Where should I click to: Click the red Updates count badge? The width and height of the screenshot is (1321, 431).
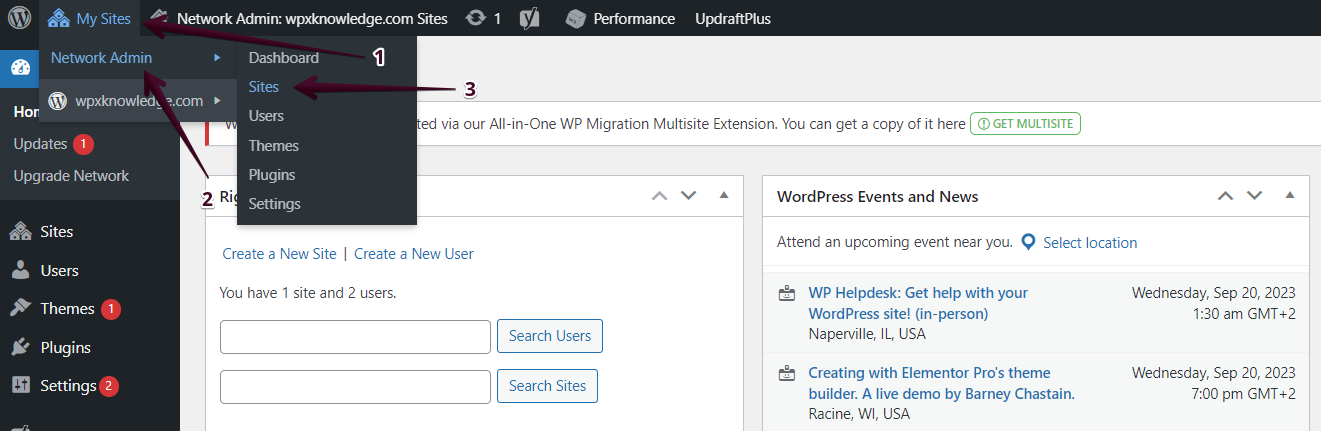coord(83,144)
